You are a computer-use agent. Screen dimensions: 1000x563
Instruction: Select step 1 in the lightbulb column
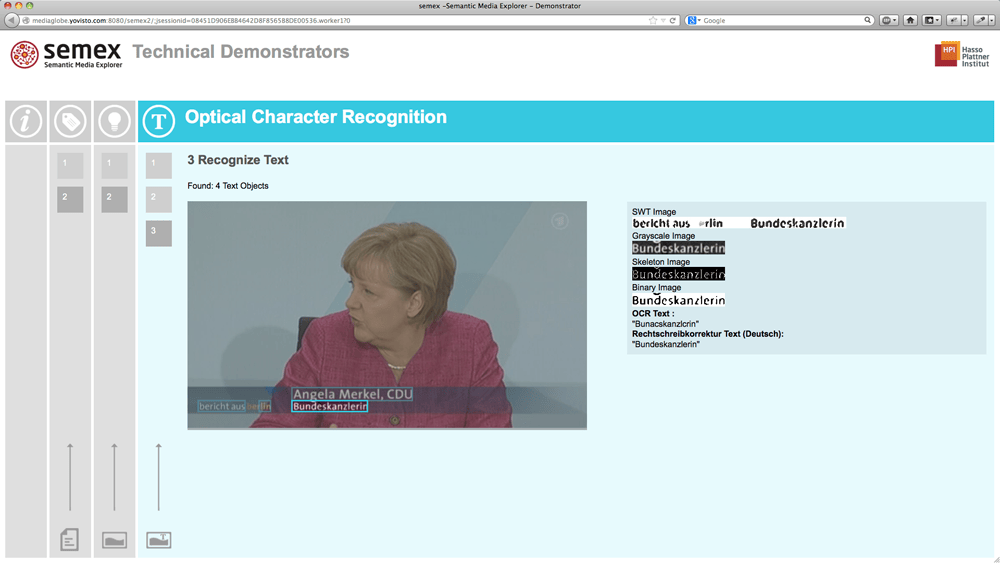[114, 165]
